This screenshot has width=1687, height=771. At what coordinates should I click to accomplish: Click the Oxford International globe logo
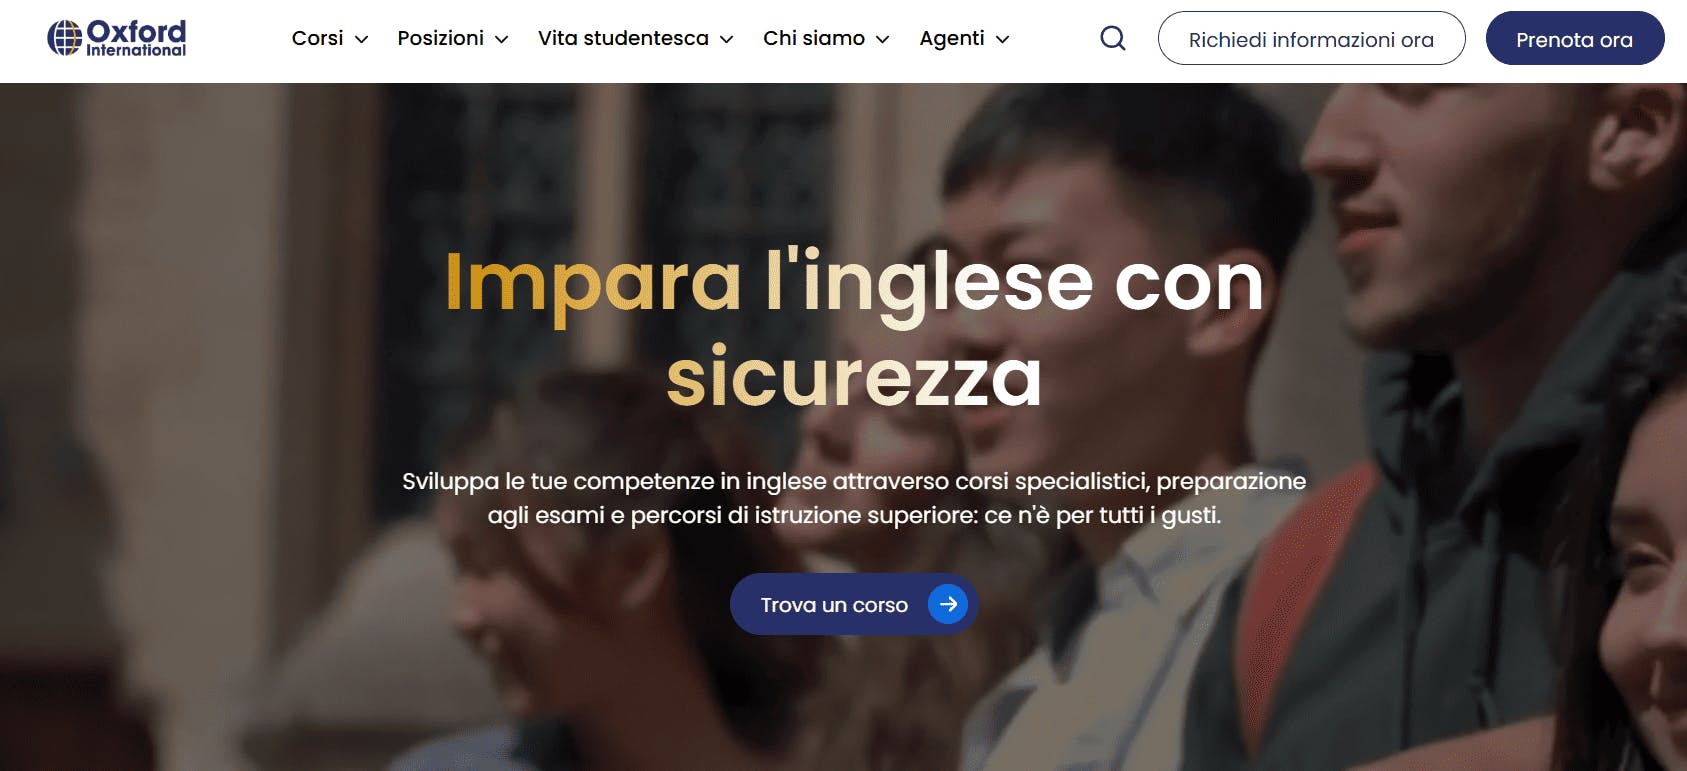[65, 38]
